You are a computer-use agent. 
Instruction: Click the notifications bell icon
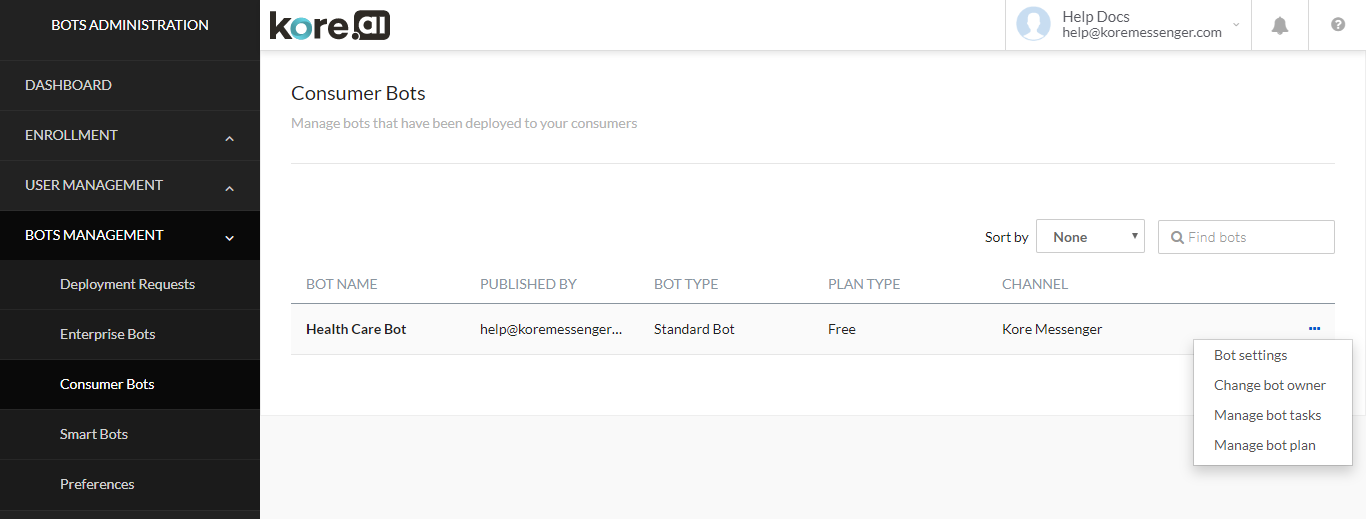[x=1279, y=26]
